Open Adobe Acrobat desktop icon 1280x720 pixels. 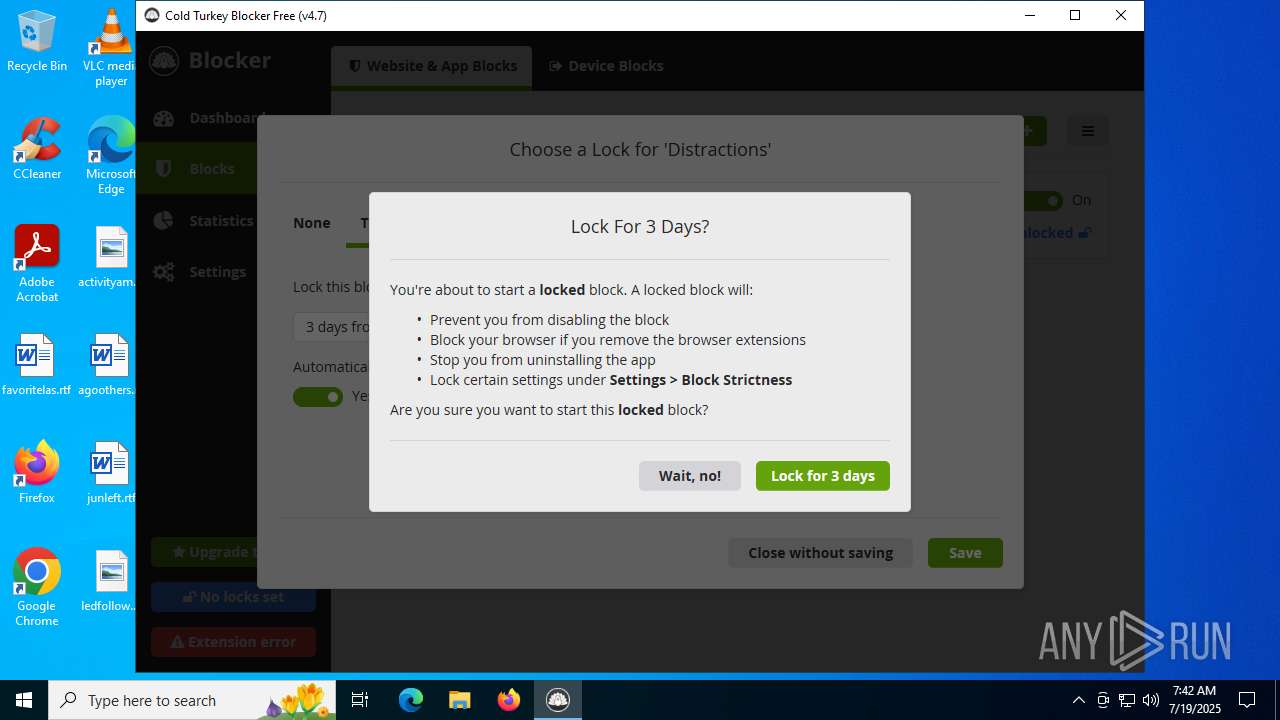[x=37, y=264]
